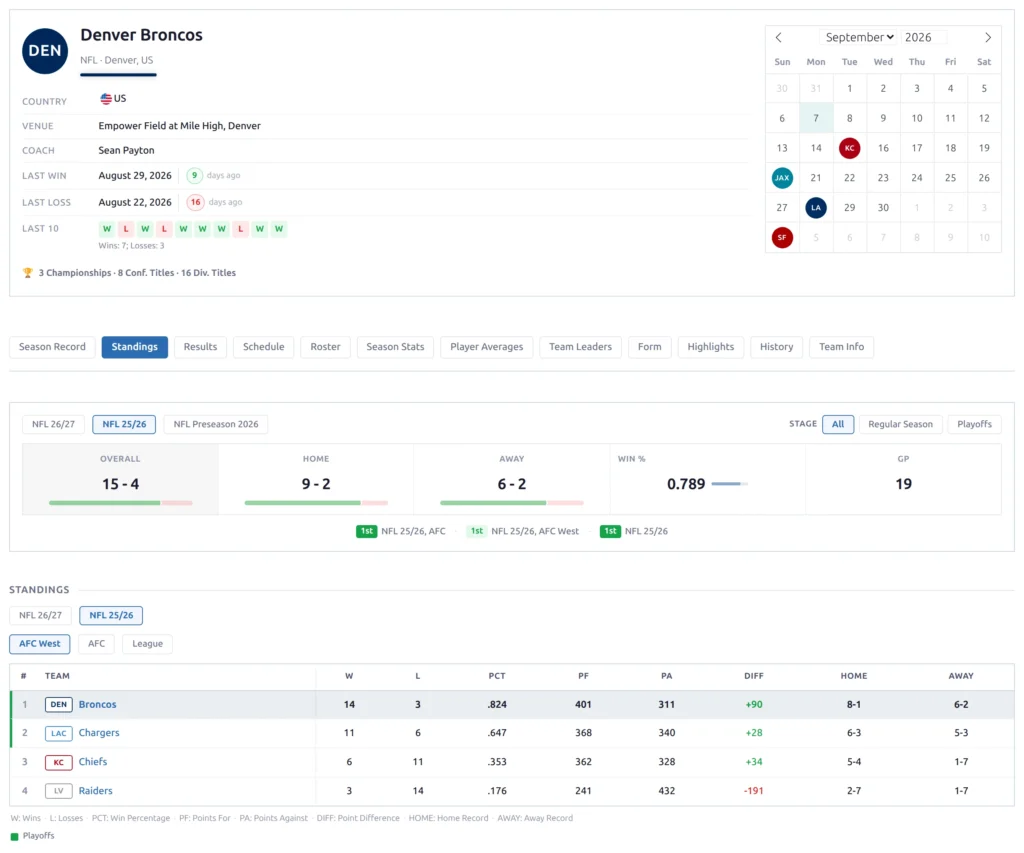
Task: Open the Team Info tab
Action: tap(842, 347)
